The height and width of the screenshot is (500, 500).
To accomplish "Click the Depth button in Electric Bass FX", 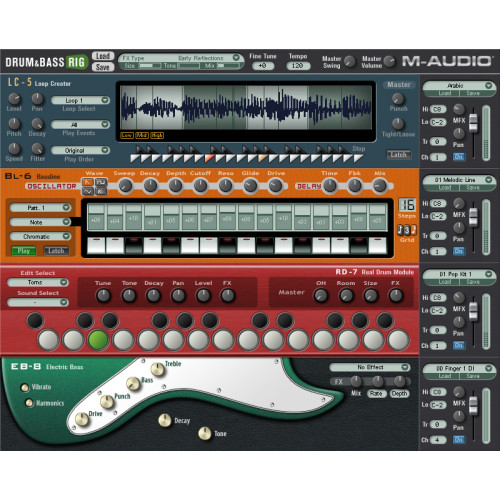I will click(399, 394).
